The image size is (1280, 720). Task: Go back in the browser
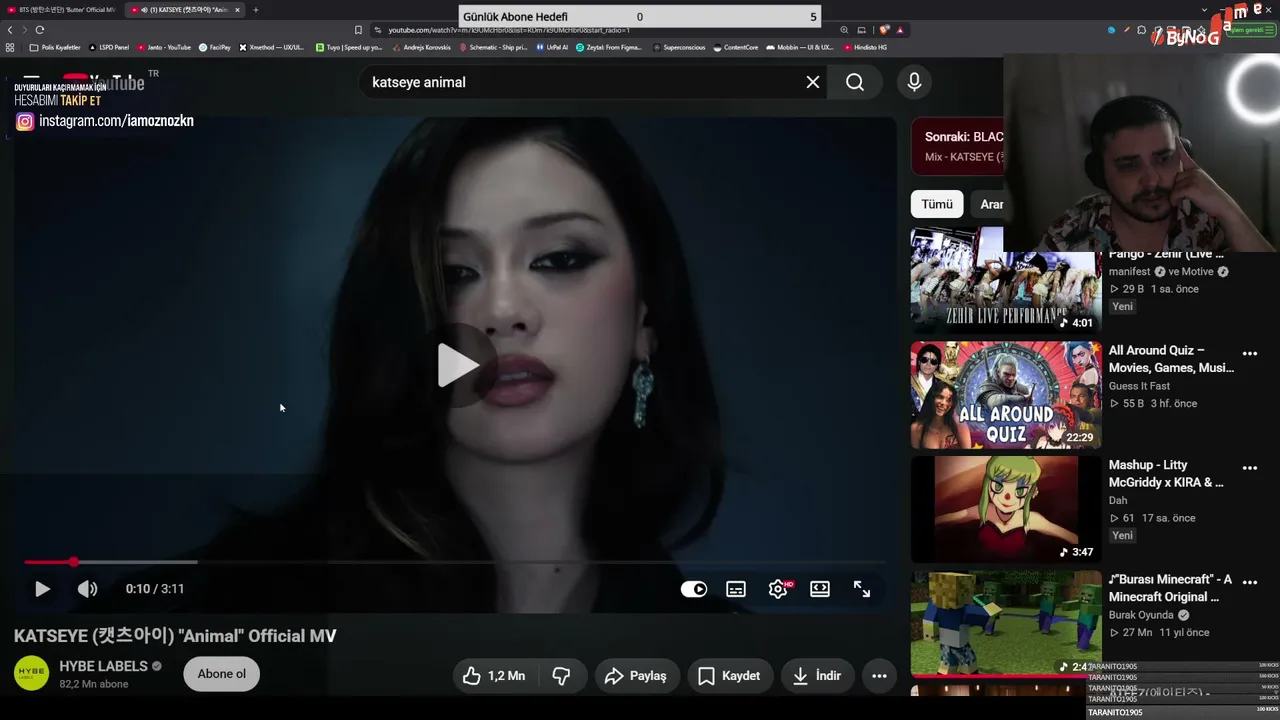click(10, 30)
